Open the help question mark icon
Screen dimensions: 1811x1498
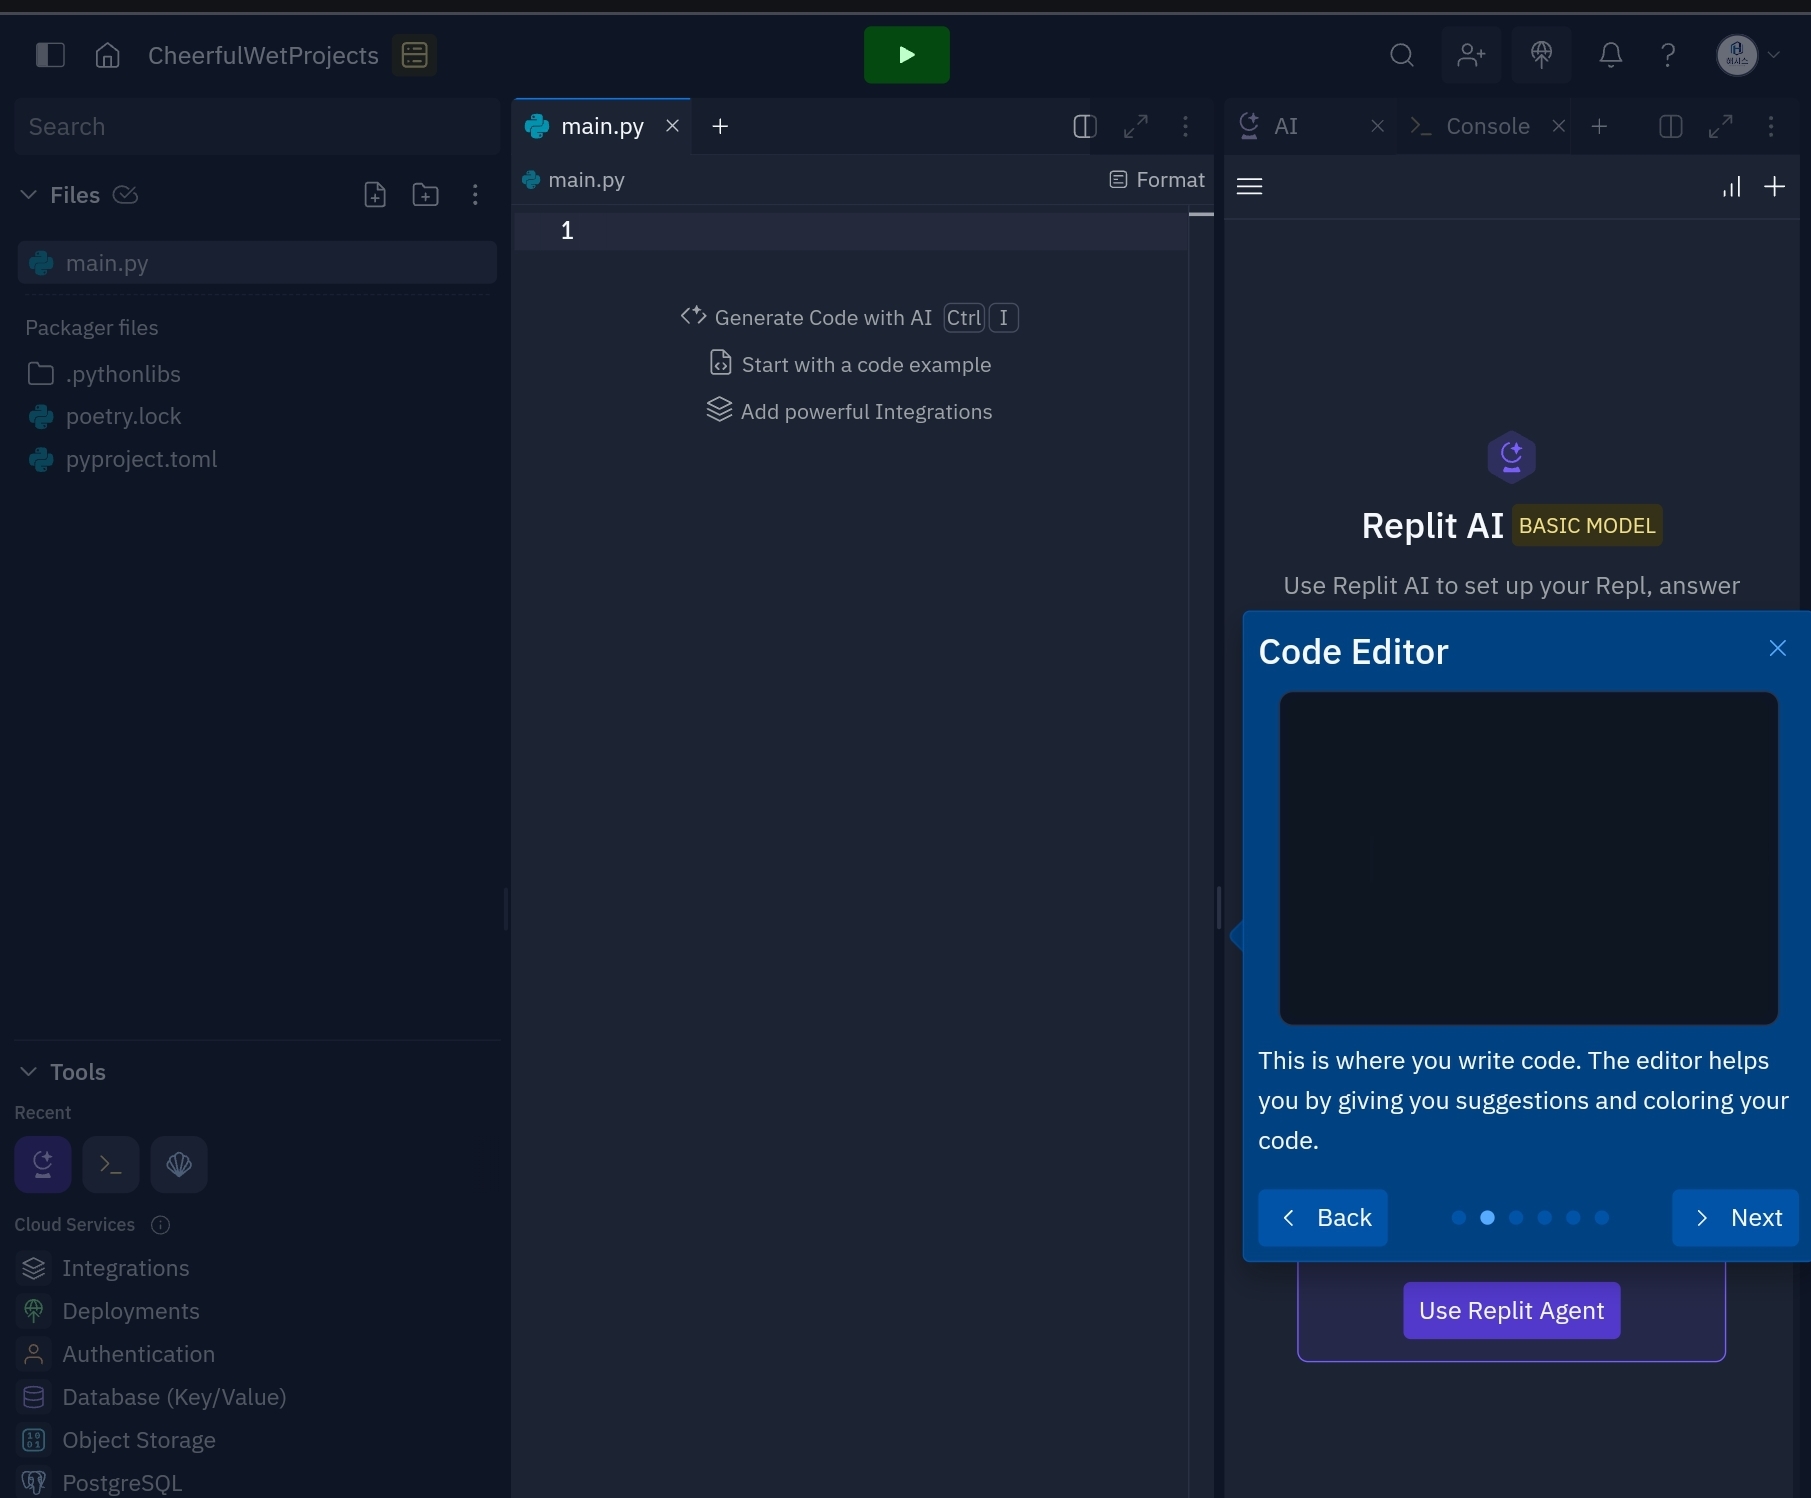[x=1668, y=55]
